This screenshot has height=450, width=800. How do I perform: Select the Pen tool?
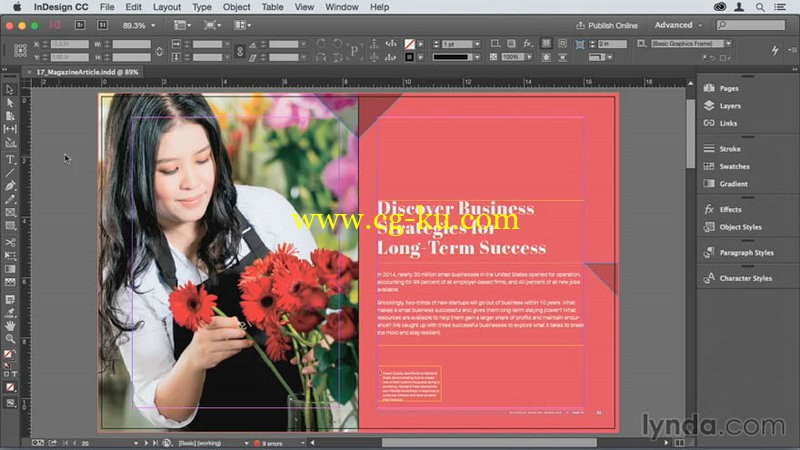(10, 186)
